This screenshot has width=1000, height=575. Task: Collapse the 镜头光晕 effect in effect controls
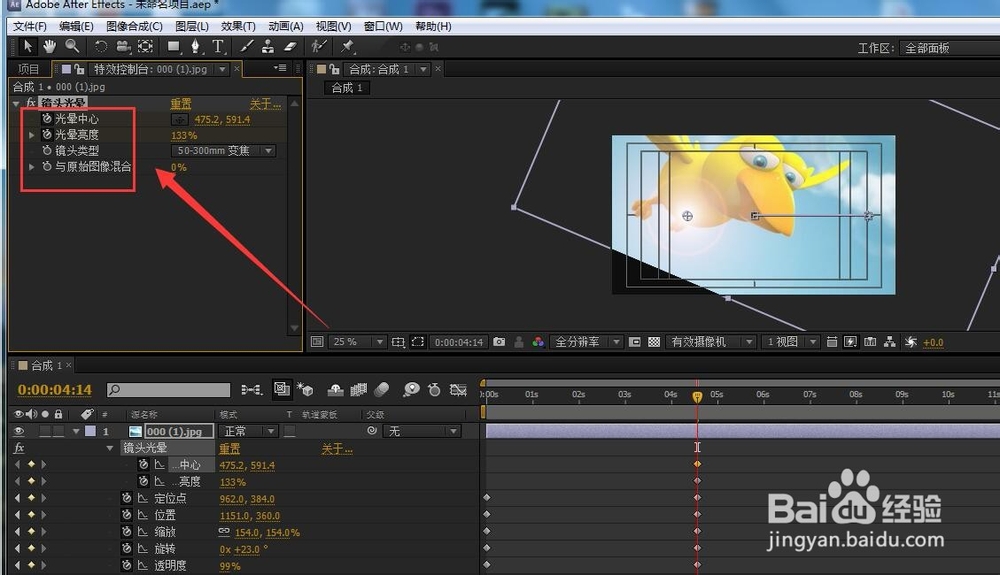[x=16, y=103]
